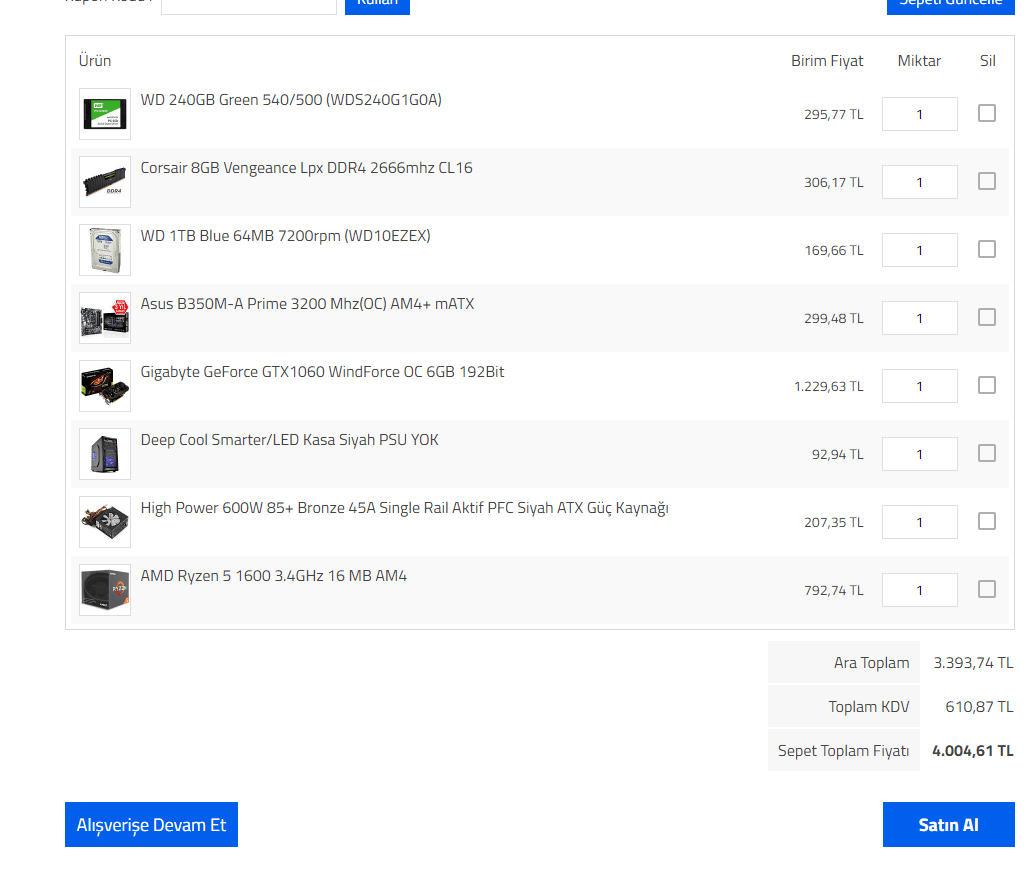1036x871 pixels.
Task: Open the Gigabyte GTX1060 graphics card thumbnail
Action: [x=104, y=386]
